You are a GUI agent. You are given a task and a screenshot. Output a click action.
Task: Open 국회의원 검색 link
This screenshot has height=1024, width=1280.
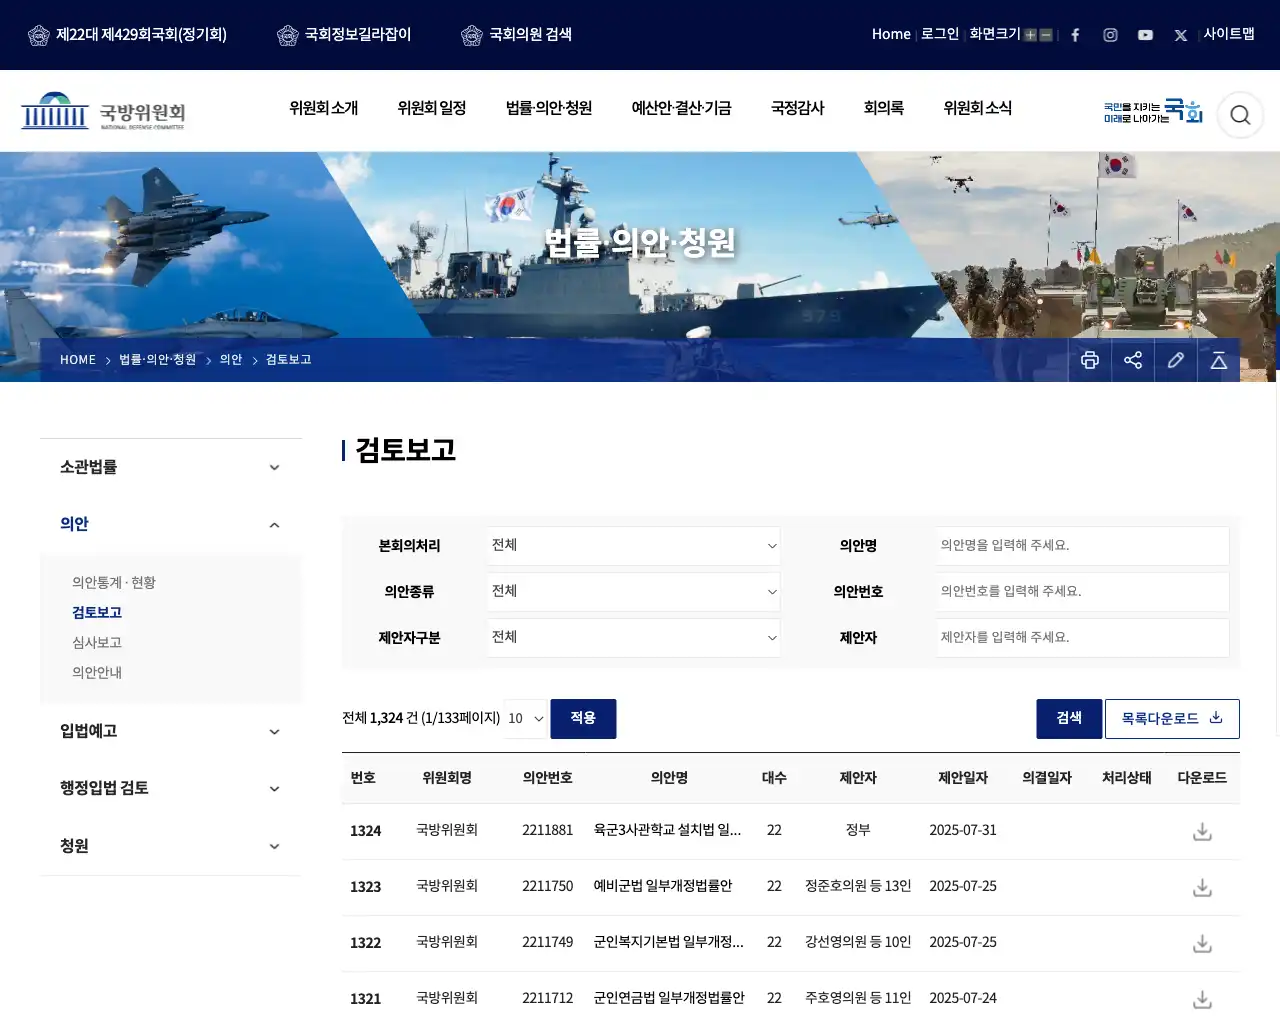[516, 35]
